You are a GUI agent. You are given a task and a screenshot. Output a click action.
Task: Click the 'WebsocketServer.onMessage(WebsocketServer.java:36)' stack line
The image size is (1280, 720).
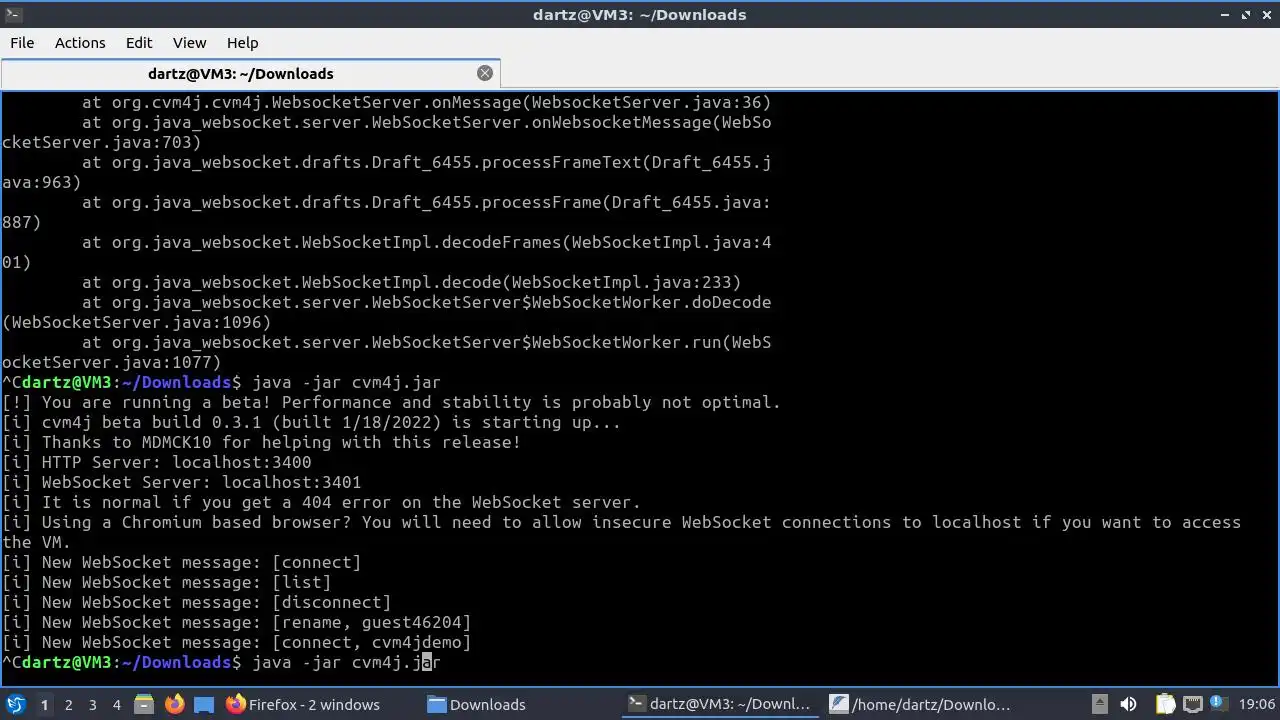426,102
